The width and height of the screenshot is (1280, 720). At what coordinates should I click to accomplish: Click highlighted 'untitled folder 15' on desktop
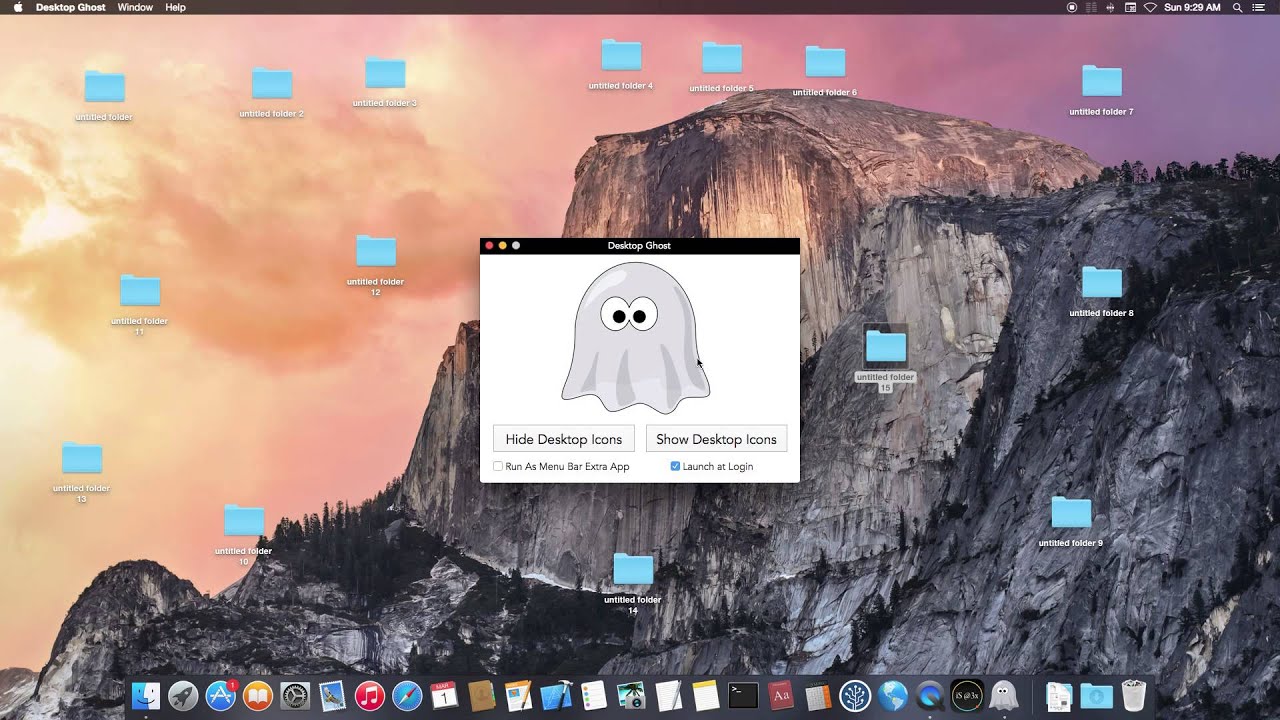click(886, 357)
